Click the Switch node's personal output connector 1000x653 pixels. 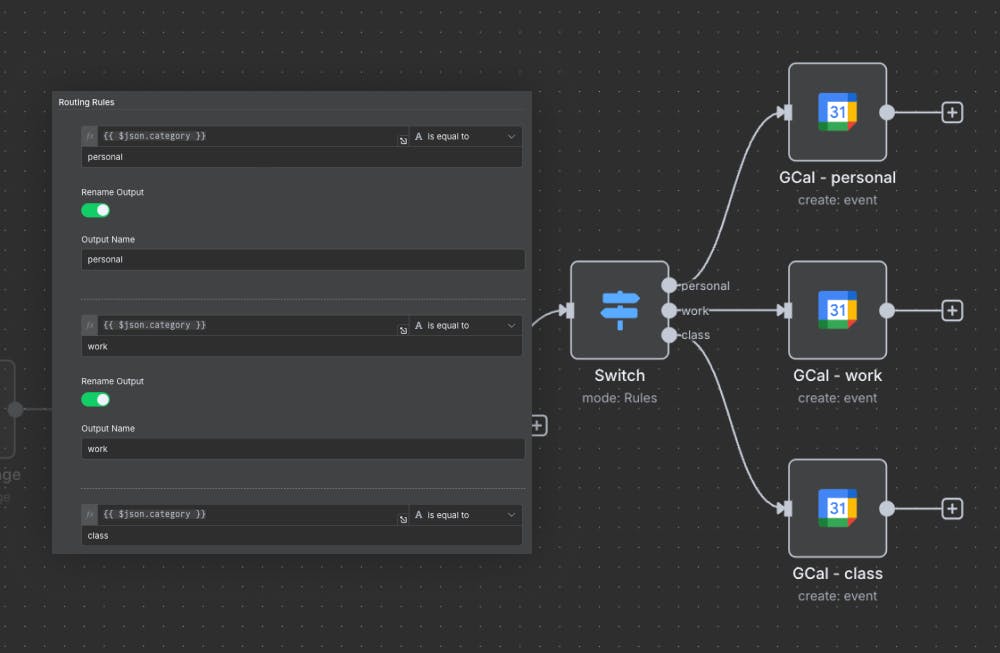[x=668, y=285]
